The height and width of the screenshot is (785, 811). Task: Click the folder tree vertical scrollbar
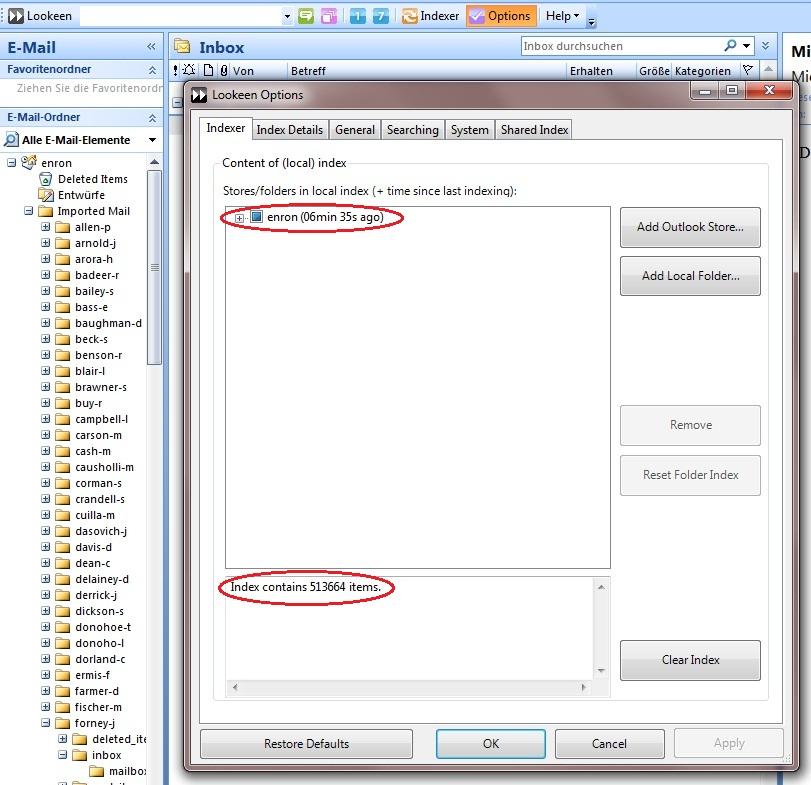pyautogui.click(x=154, y=268)
